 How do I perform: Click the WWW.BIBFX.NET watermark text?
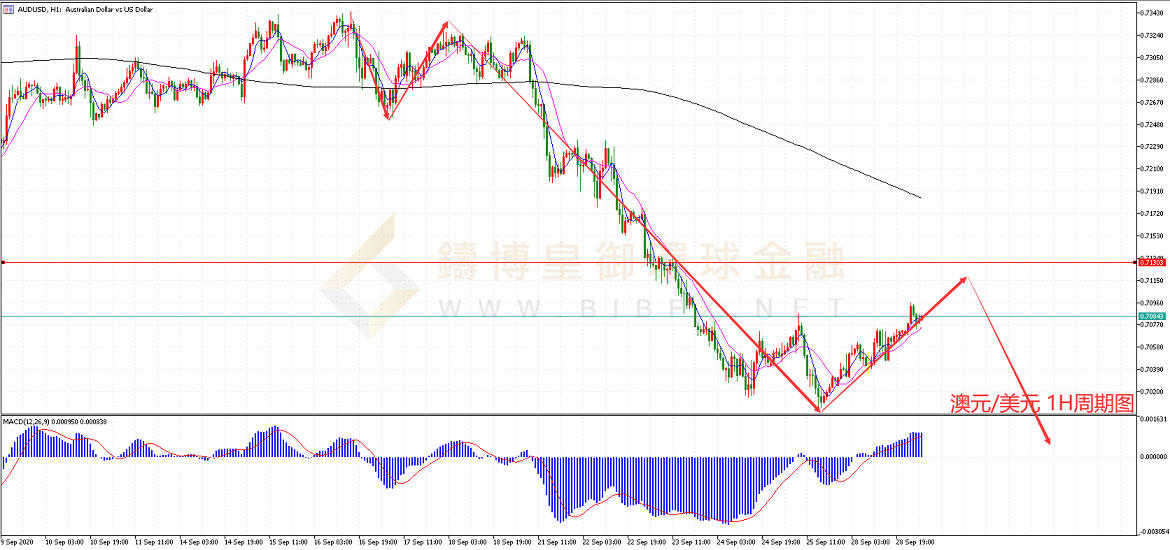640,305
